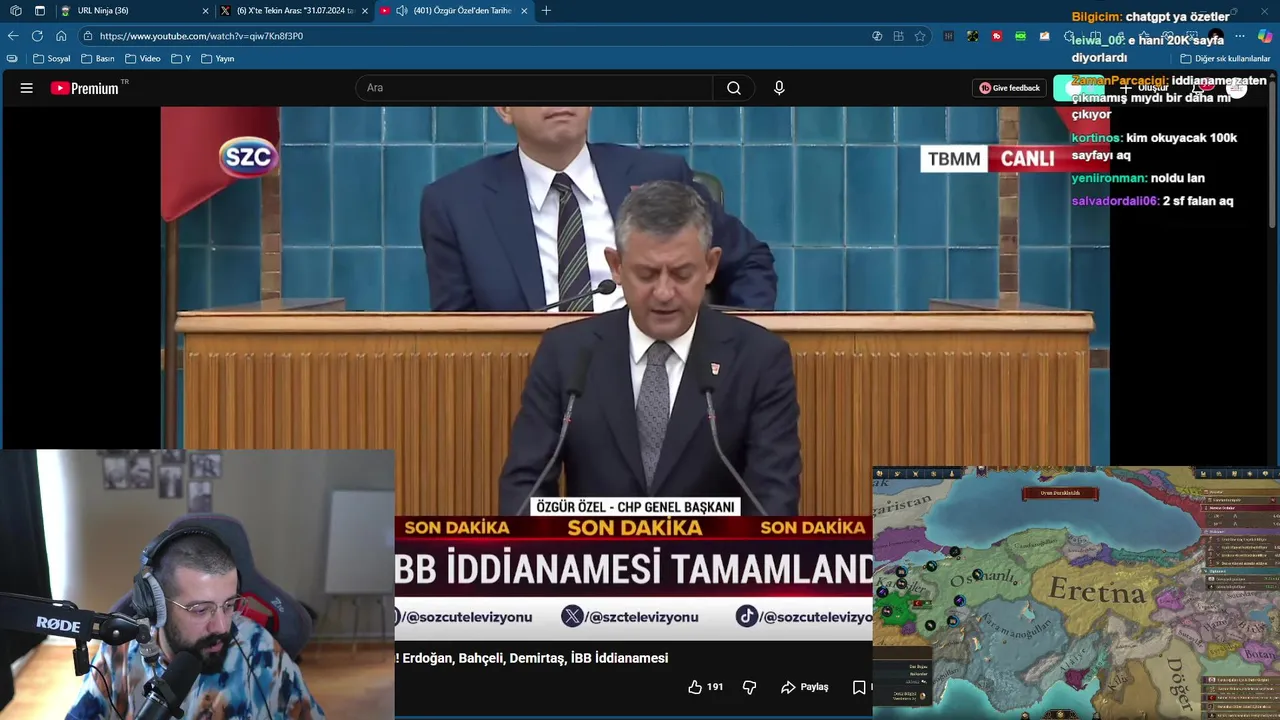Click the YouTube search magnifier button
This screenshot has height=720, width=1280.
tap(734, 88)
